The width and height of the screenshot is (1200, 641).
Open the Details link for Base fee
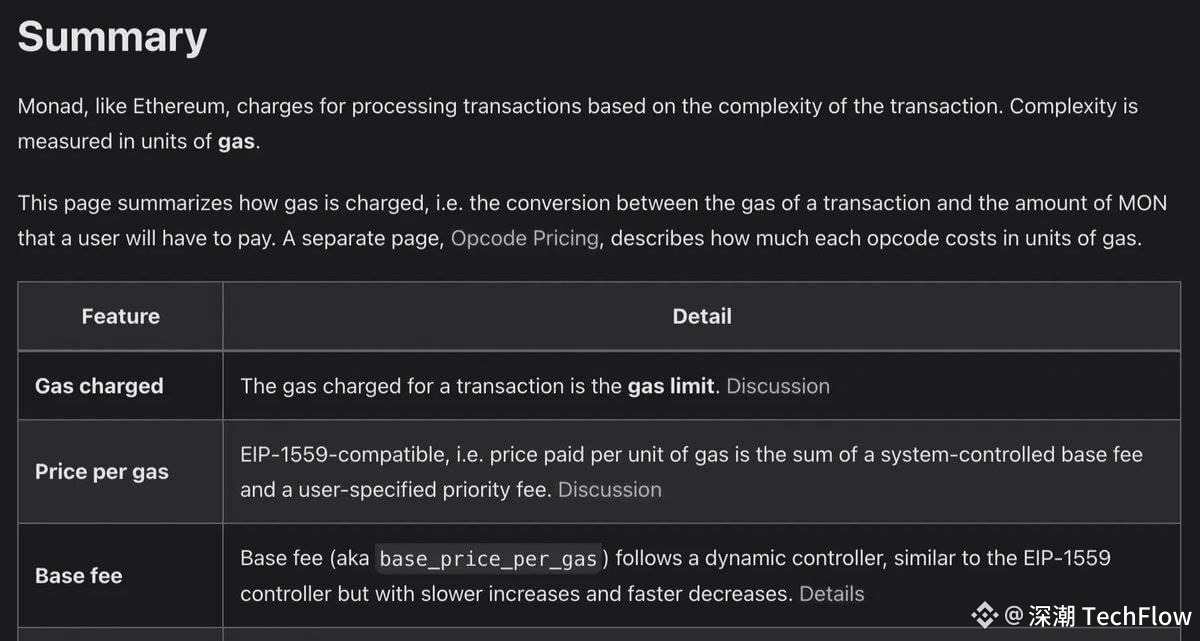(831, 594)
